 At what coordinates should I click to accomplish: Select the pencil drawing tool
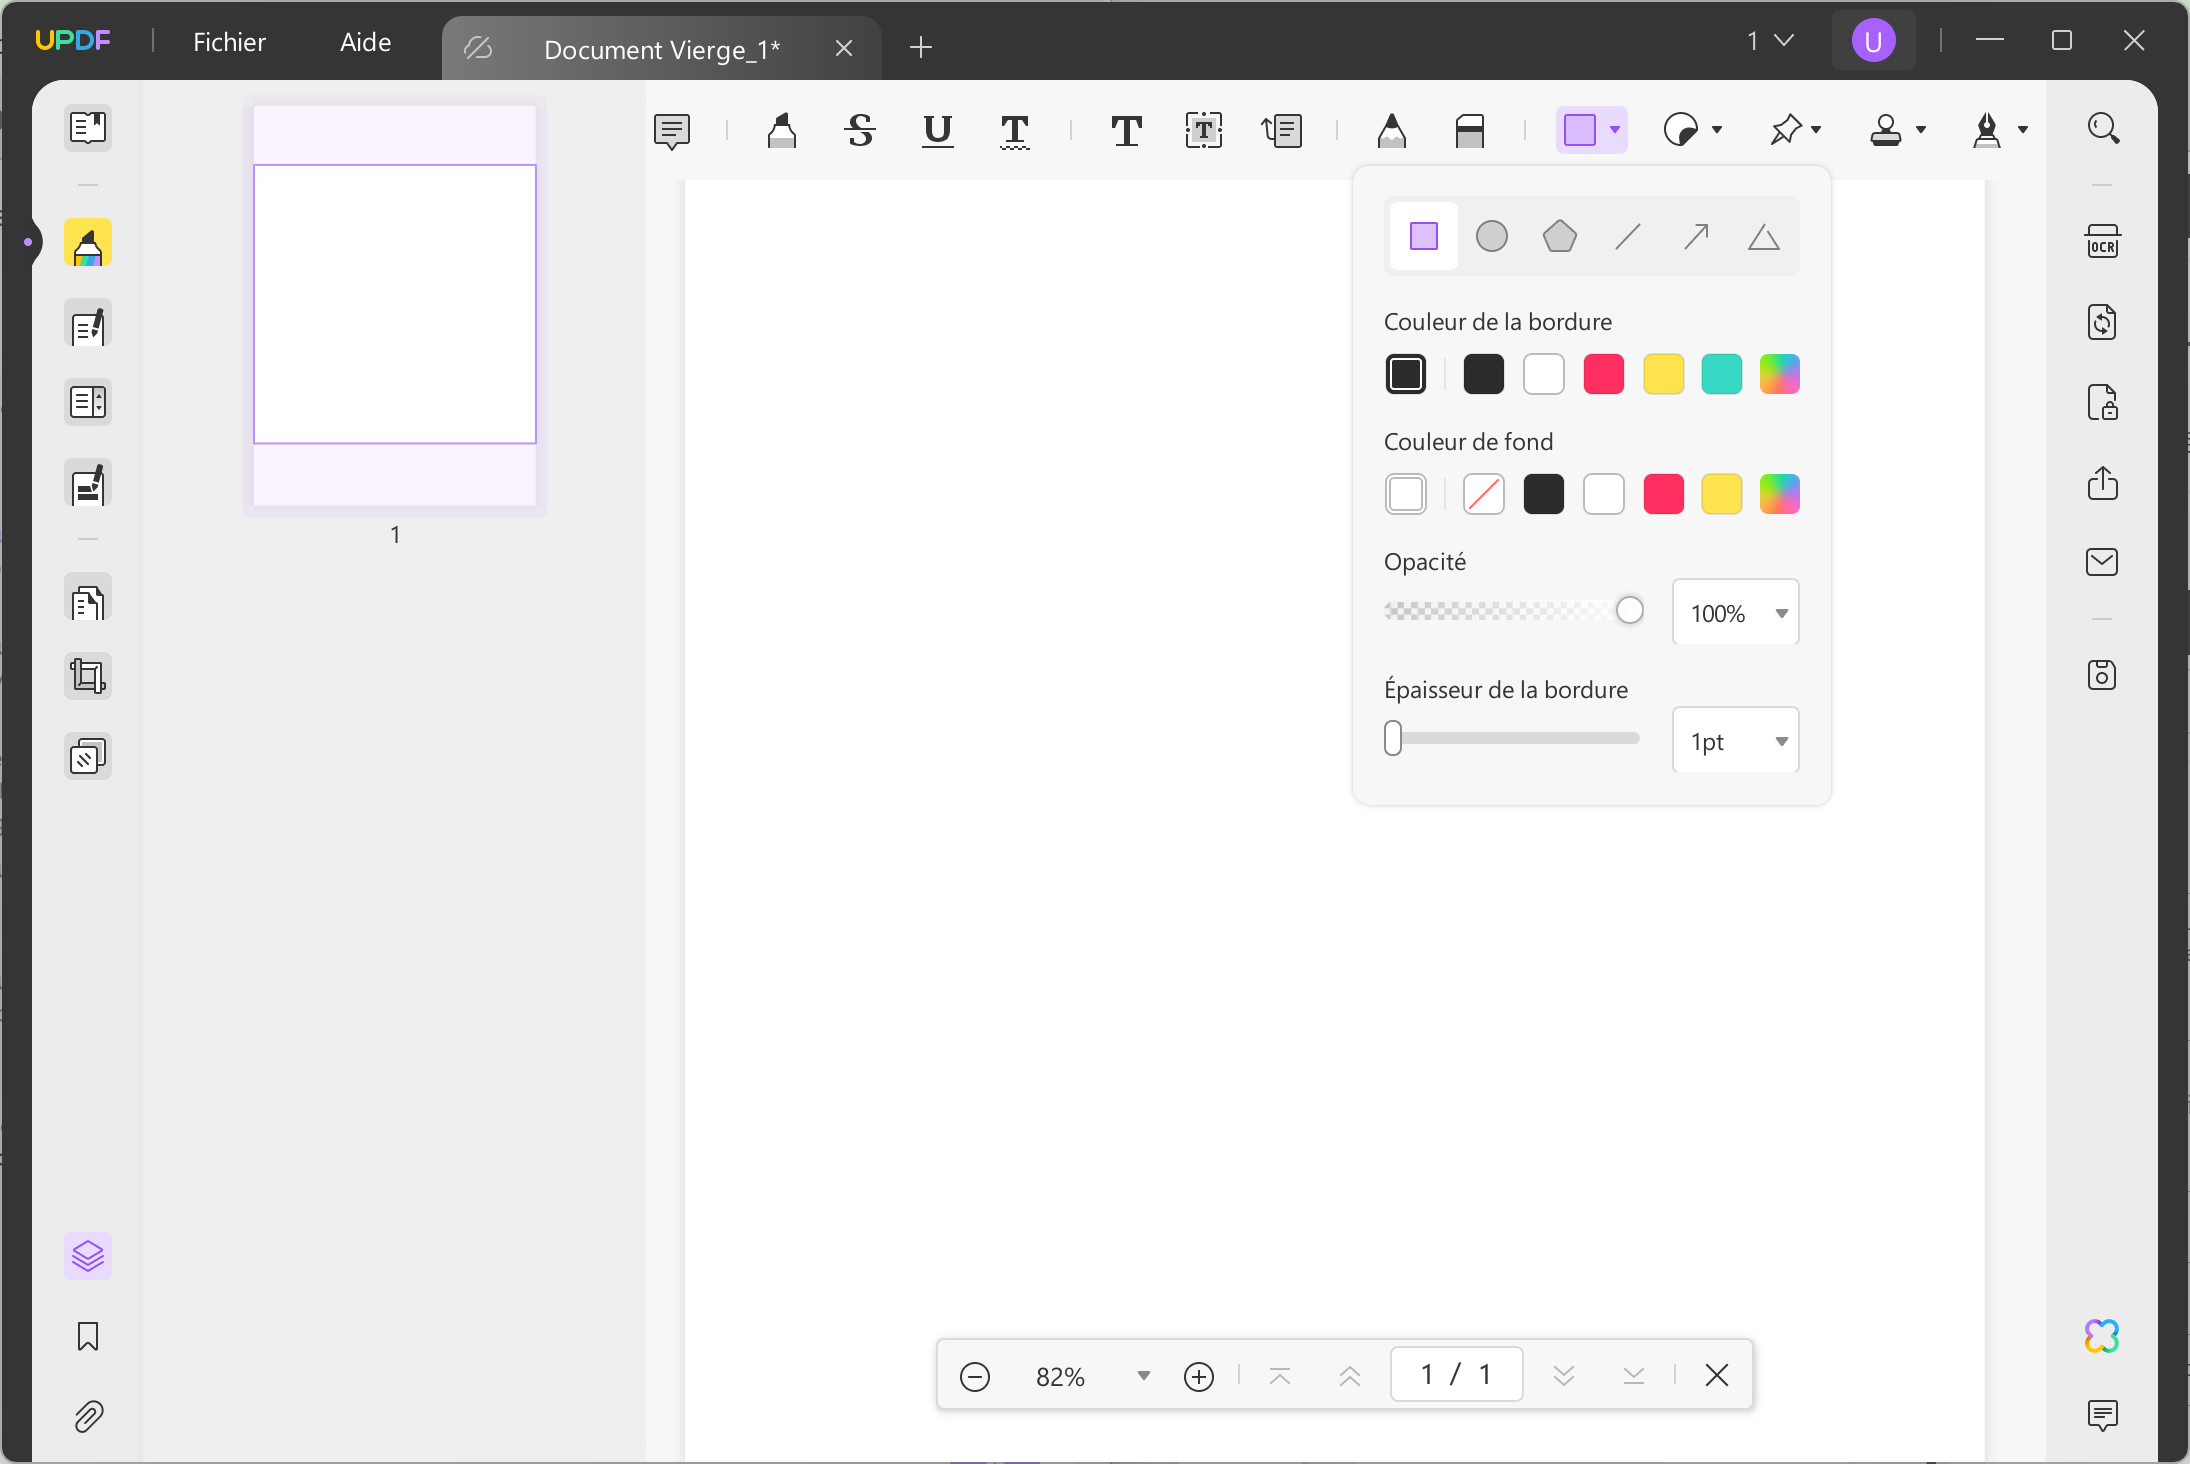[x=1392, y=131]
